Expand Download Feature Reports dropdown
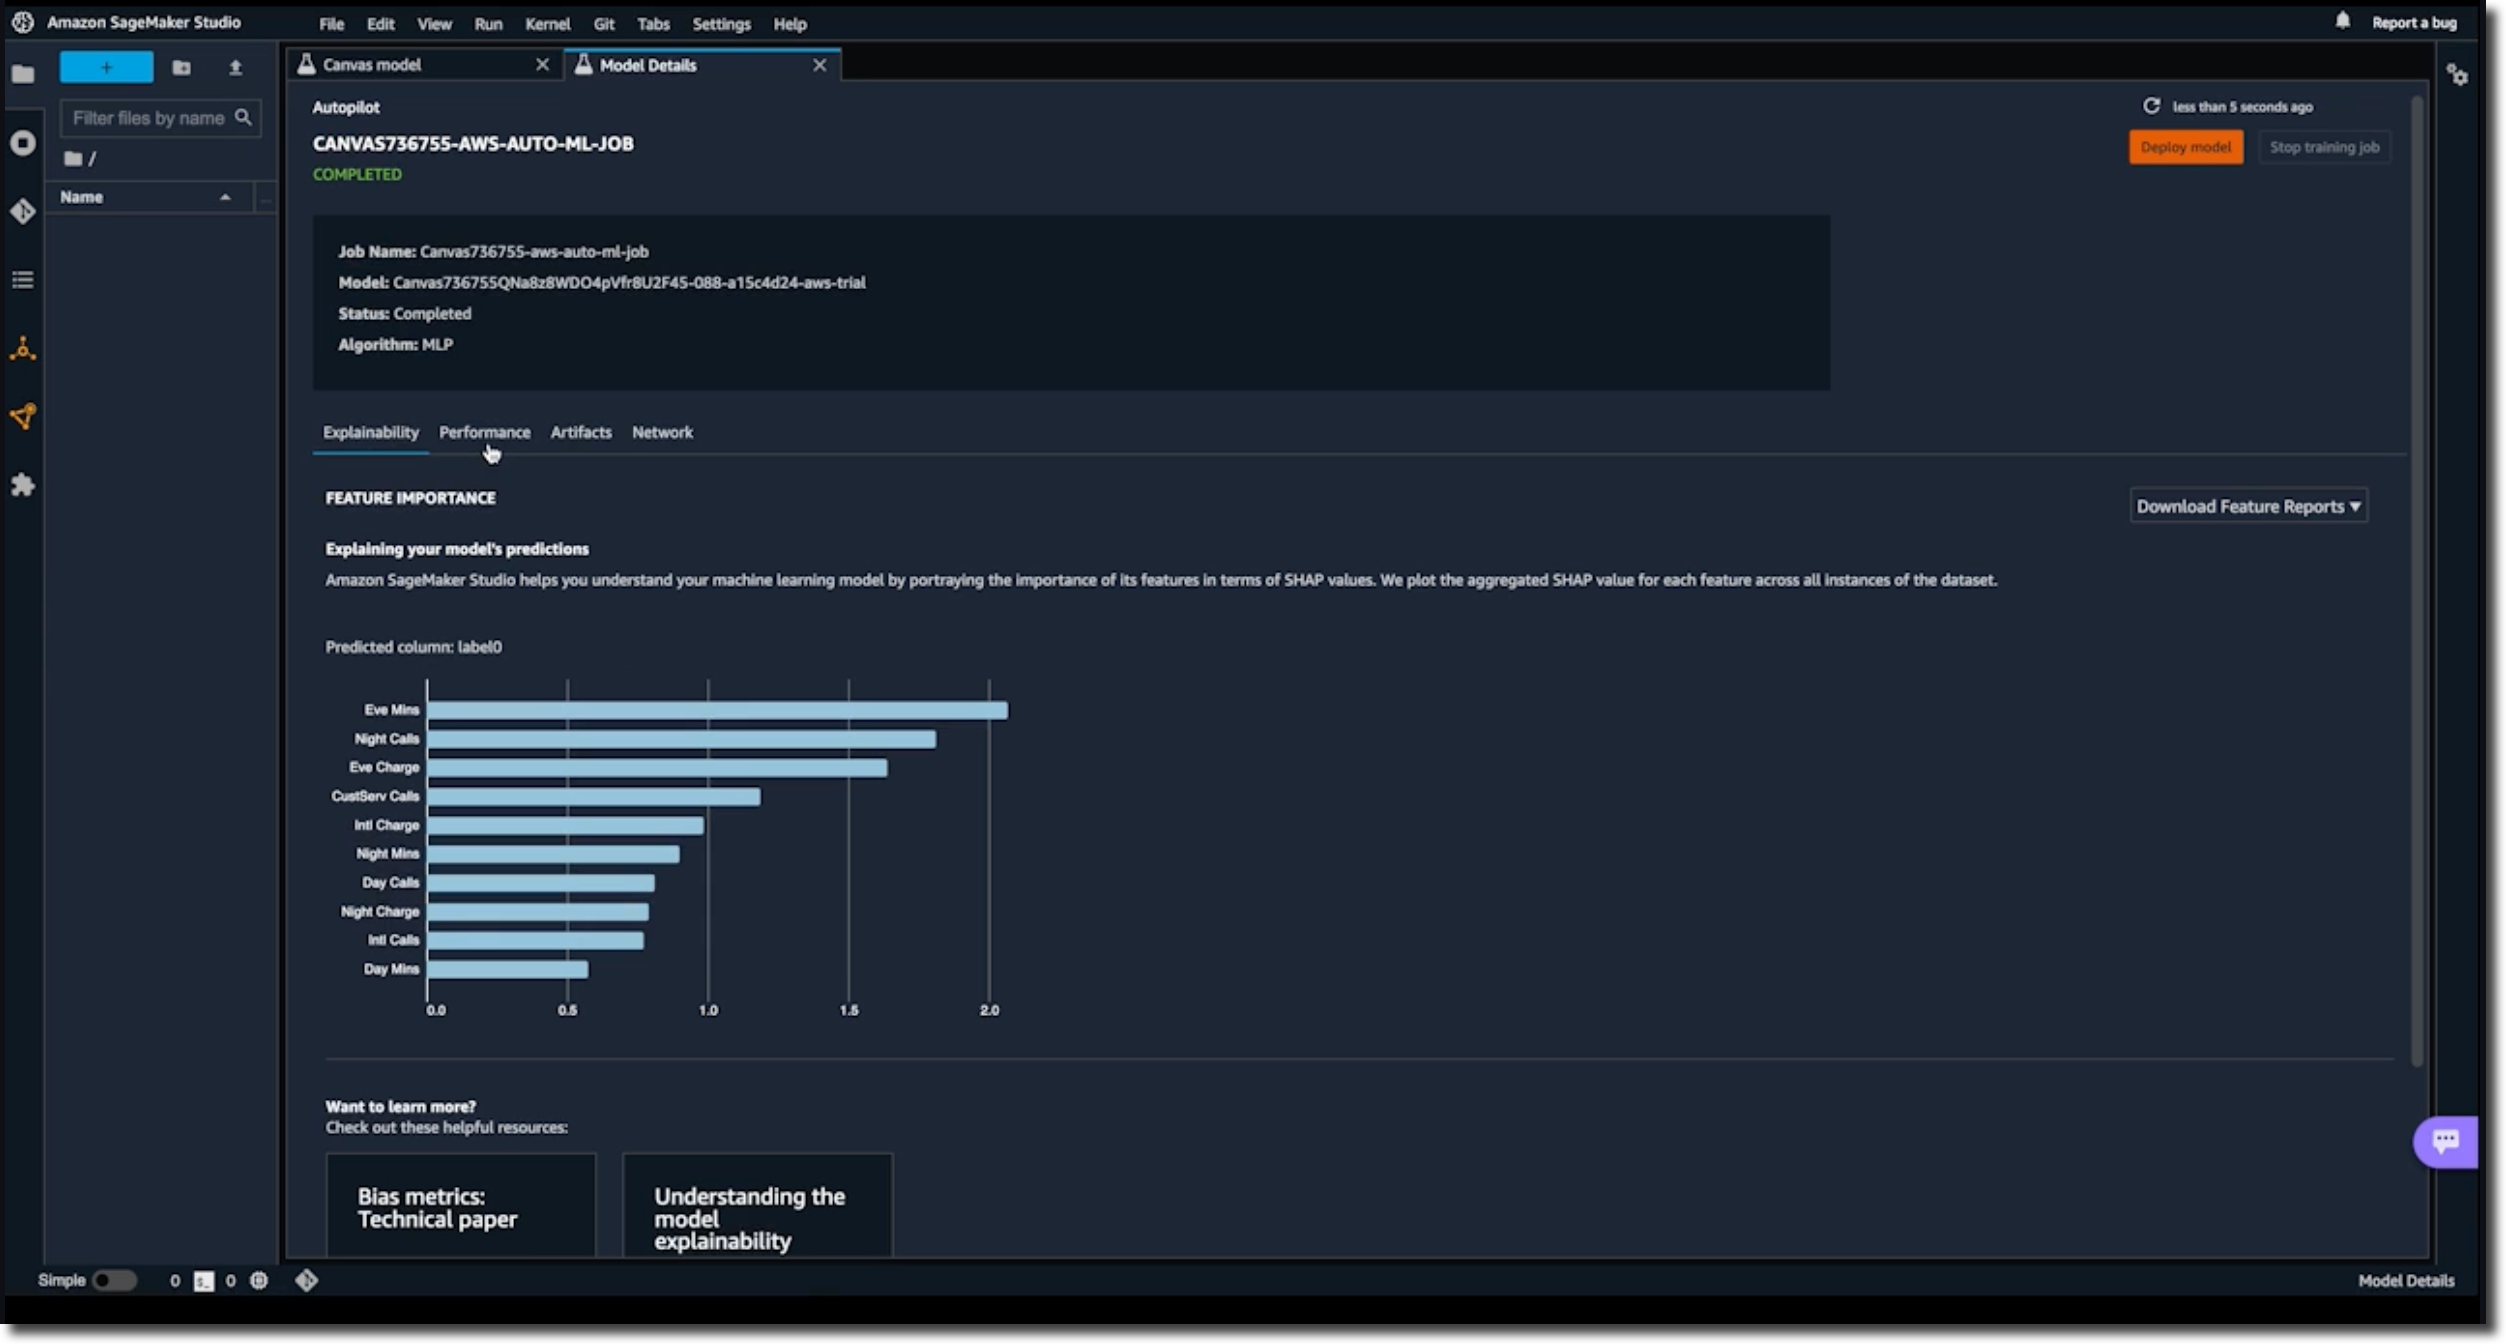Image resolution: width=2506 pixels, height=1344 pixels. 2247,506
